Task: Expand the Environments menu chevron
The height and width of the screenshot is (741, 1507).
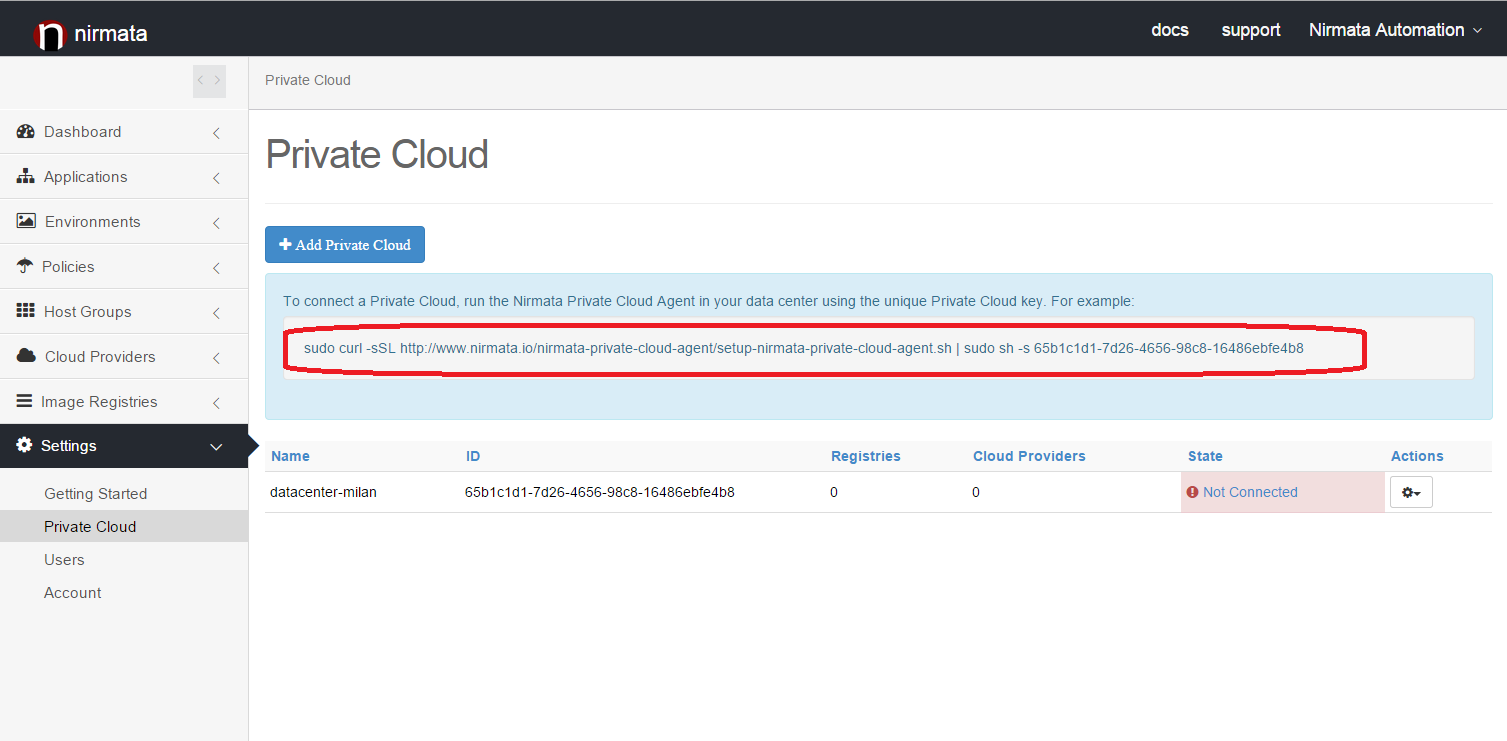Action: tap(216, 223)
